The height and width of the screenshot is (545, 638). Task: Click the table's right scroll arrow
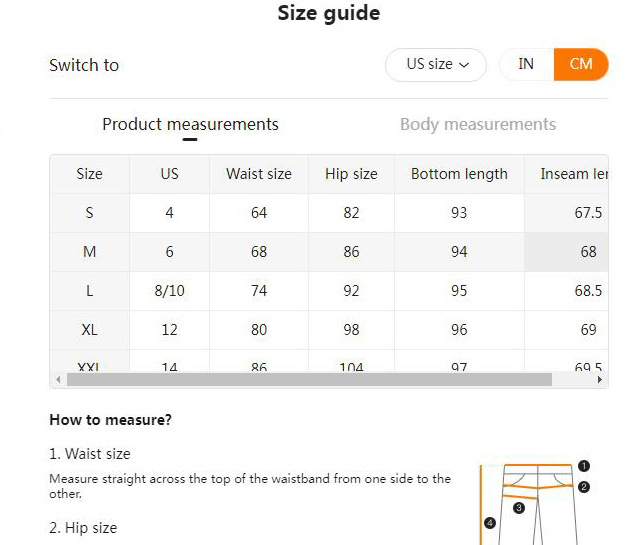(x=600, y=380)
